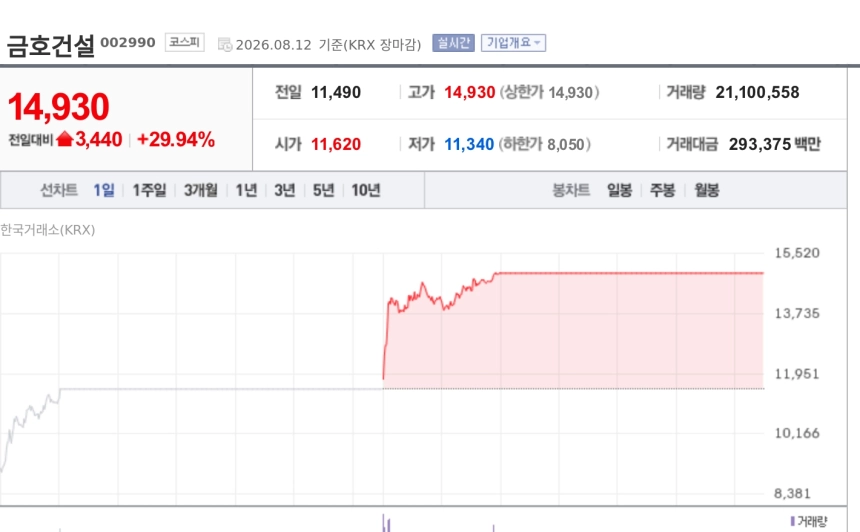Click the 코스피 market badge
This screenshot has width=860, height=532.
coord(185,42)
